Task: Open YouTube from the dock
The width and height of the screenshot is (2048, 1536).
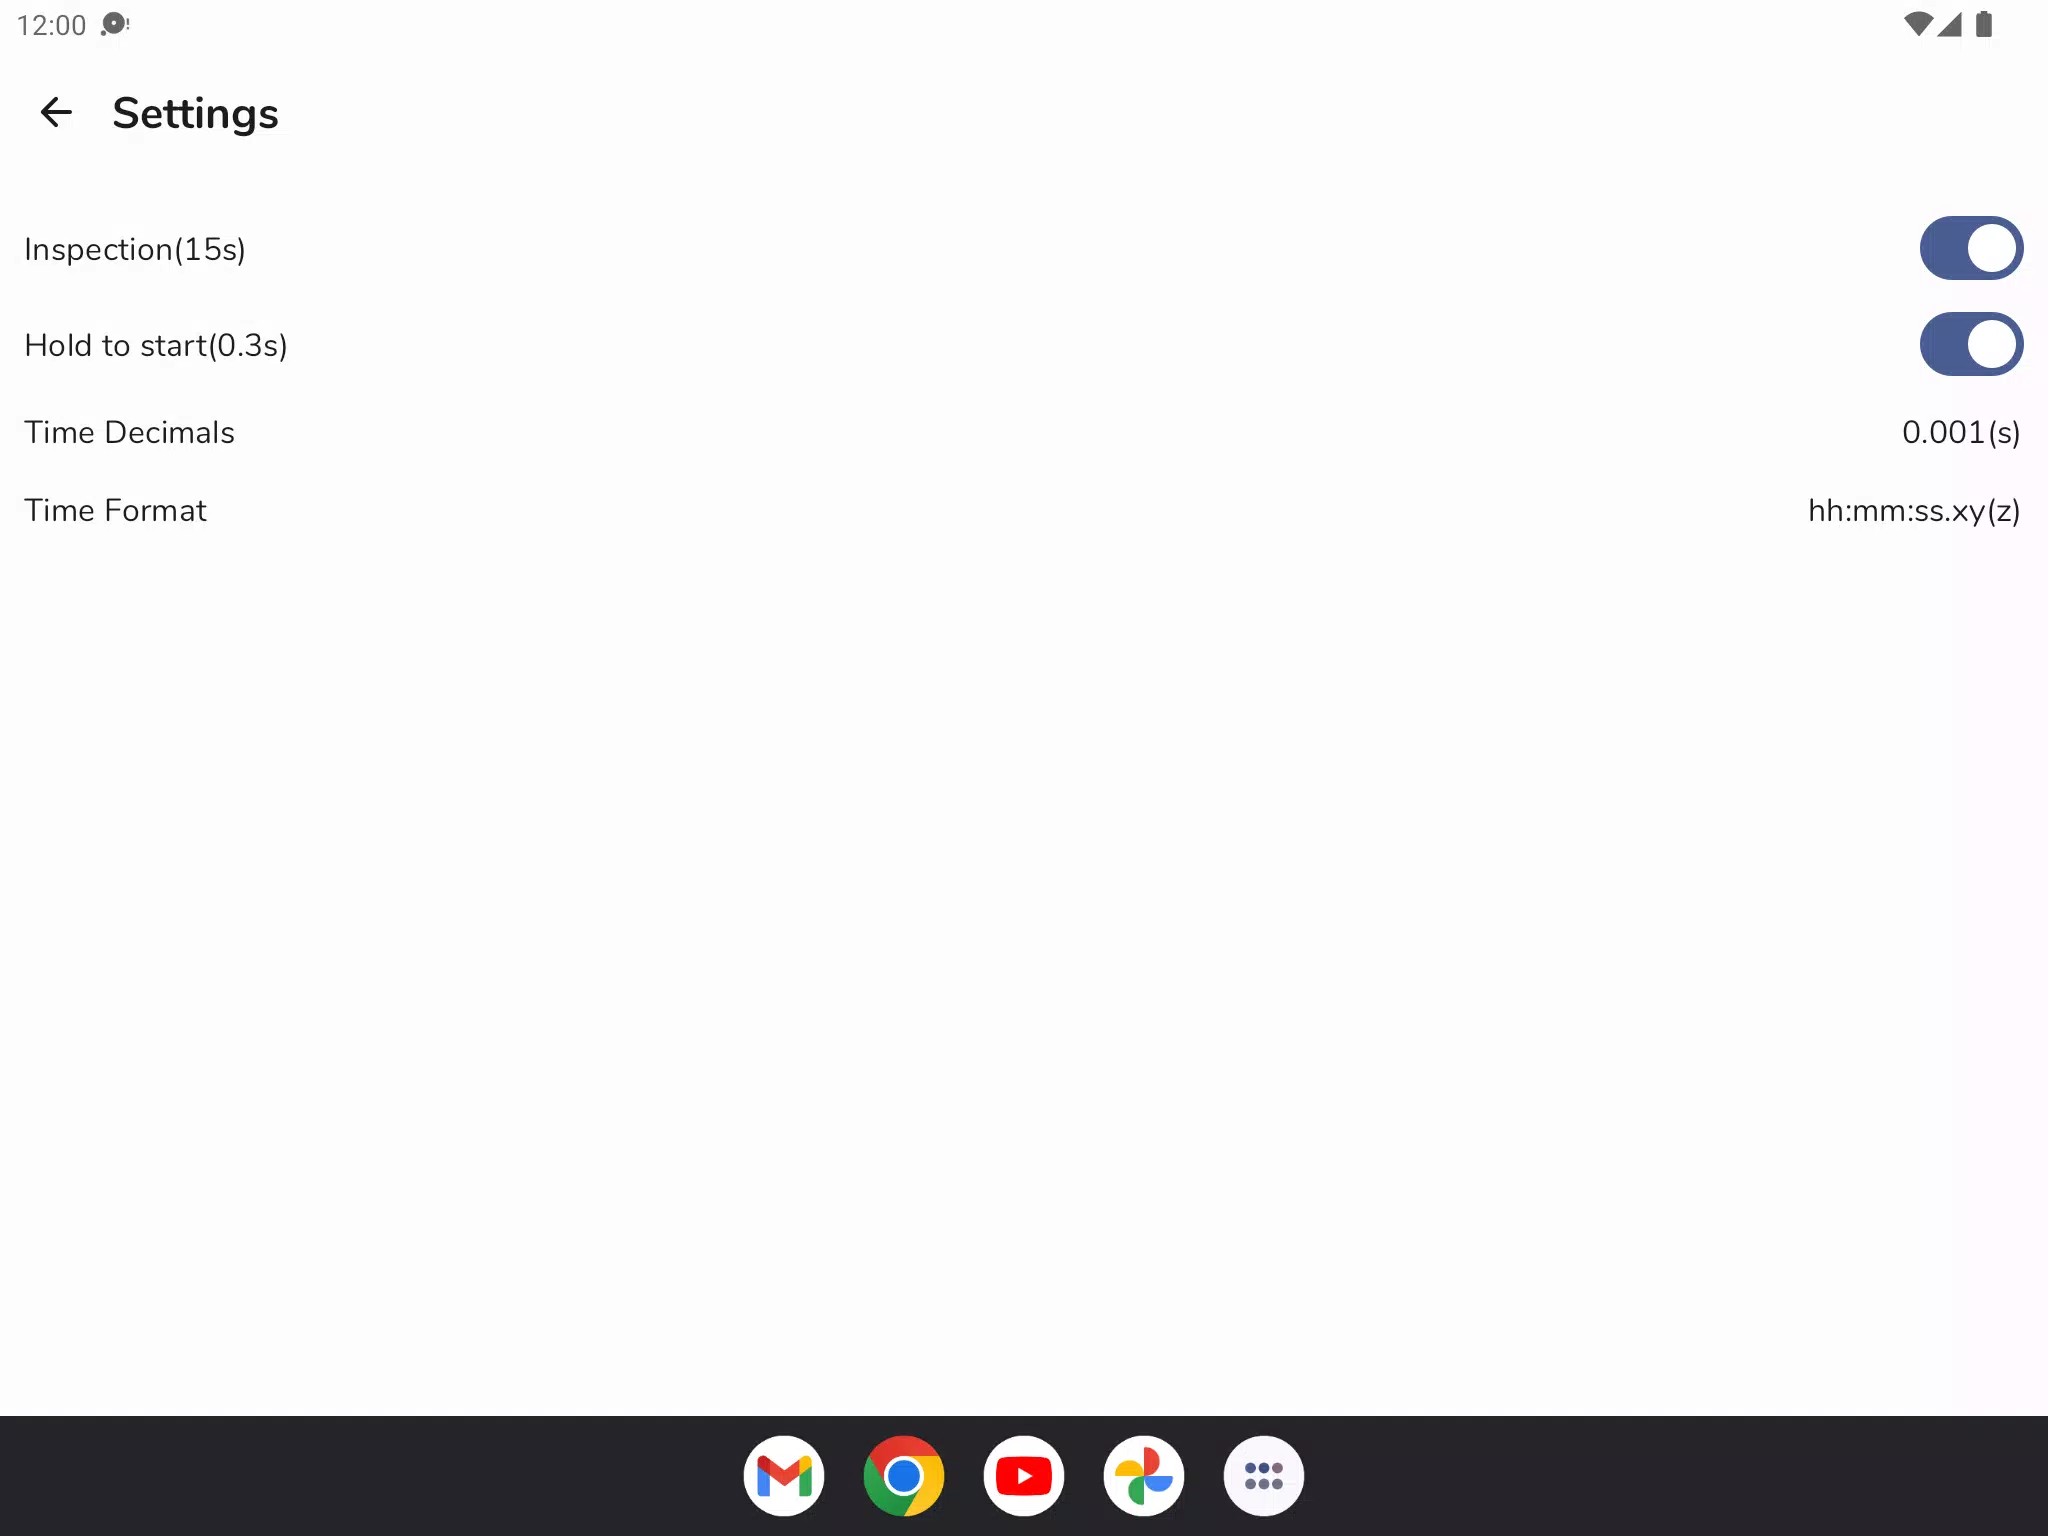Action: tap(1024, 1476)
